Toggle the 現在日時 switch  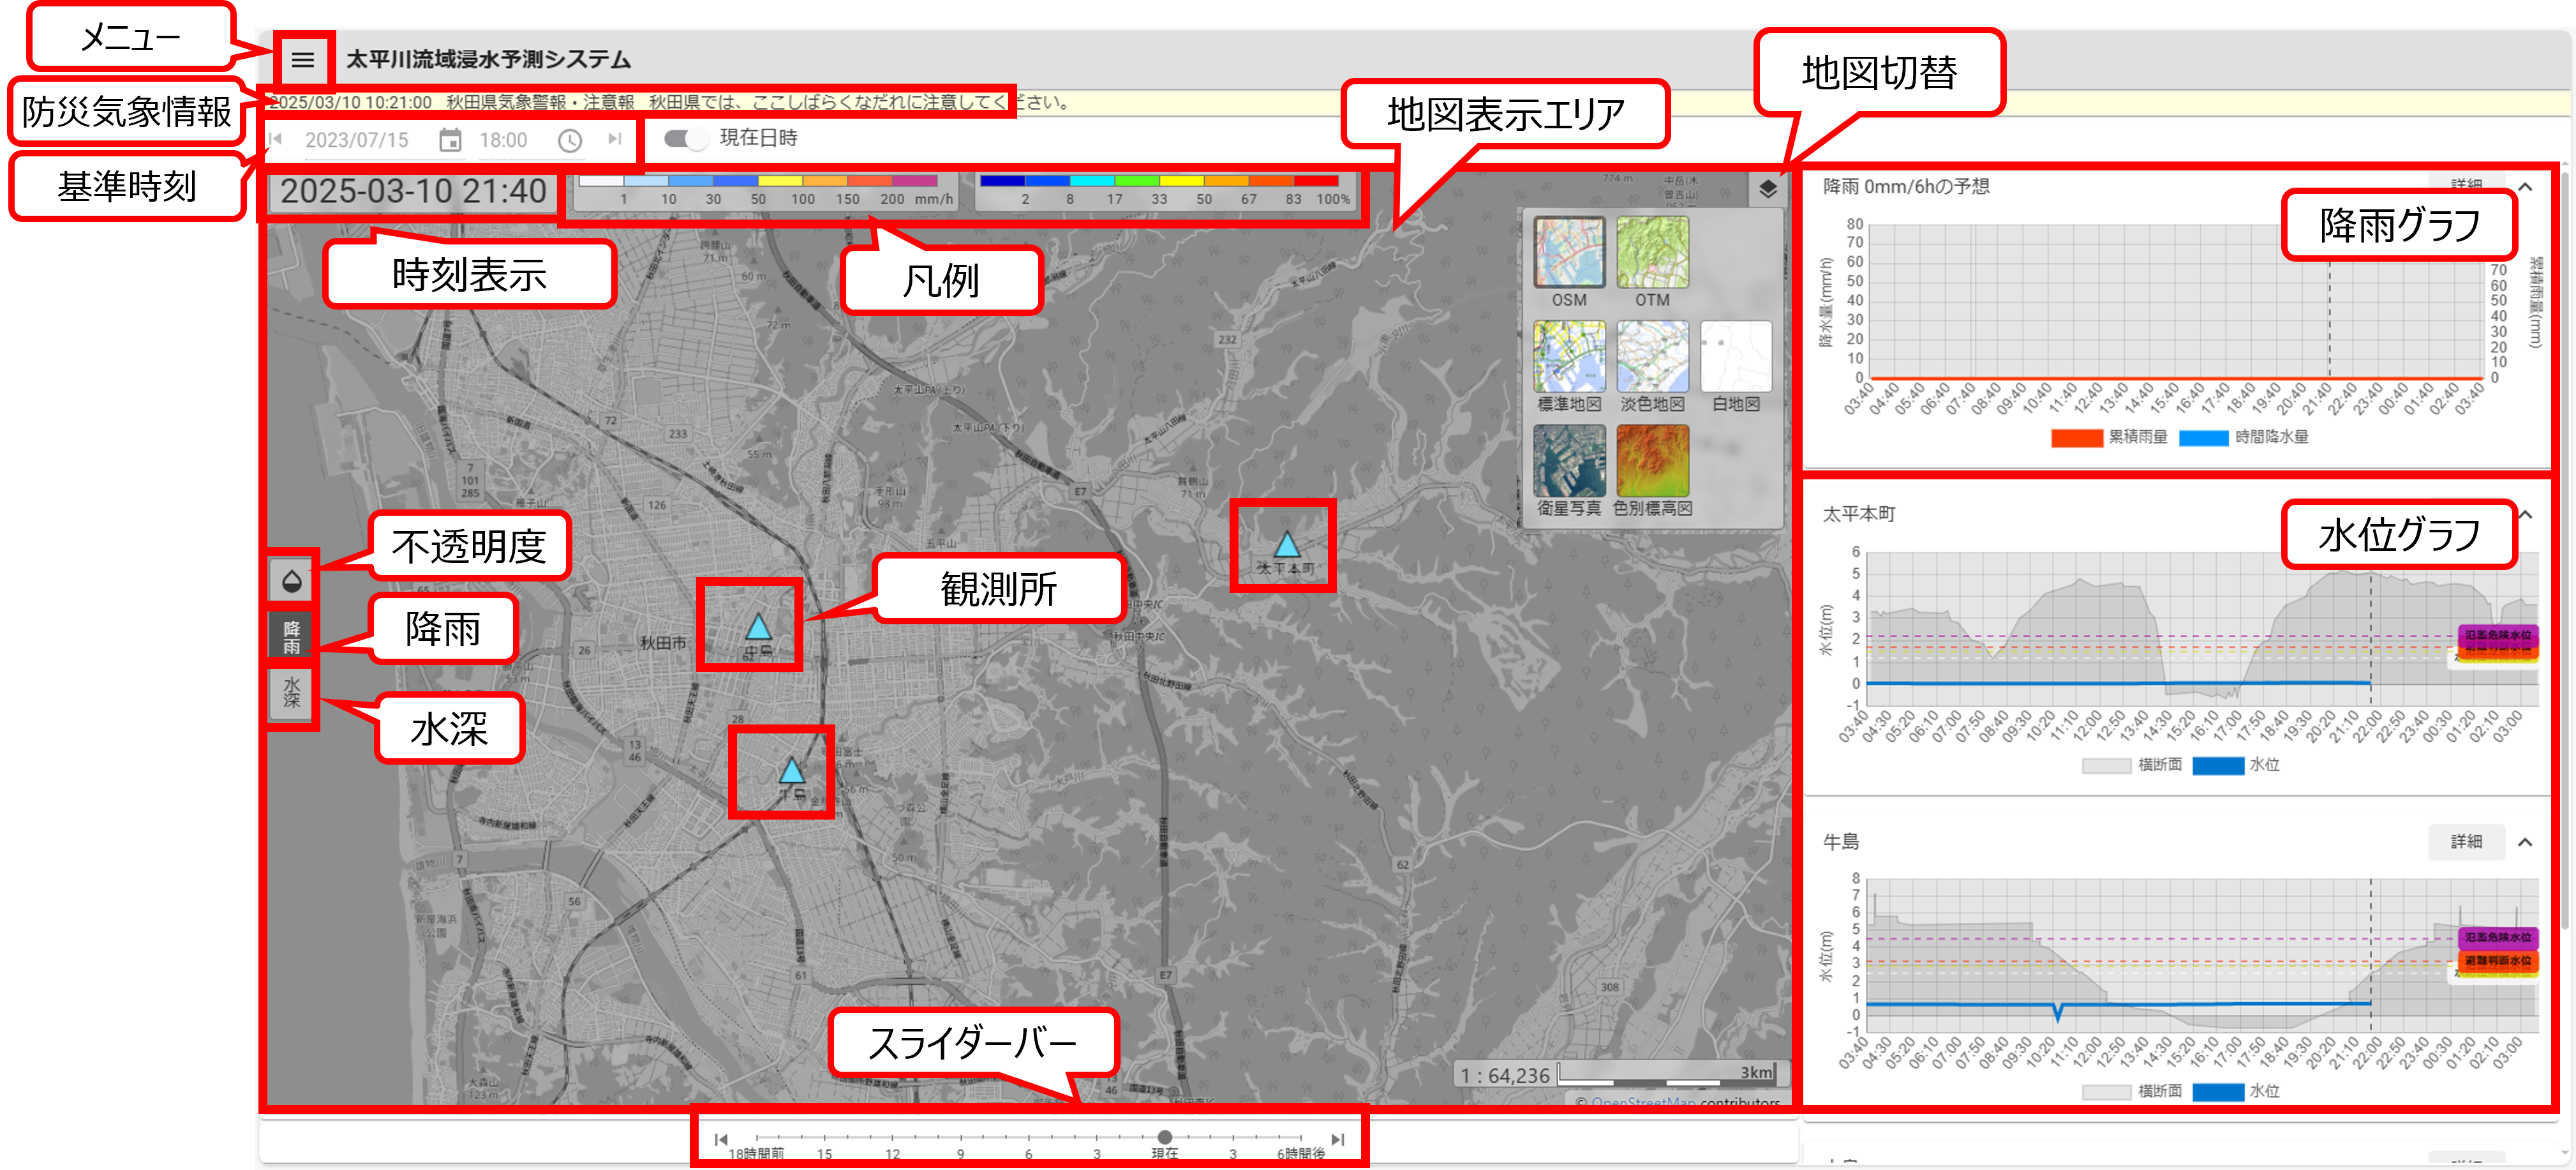tap(685, 139)
